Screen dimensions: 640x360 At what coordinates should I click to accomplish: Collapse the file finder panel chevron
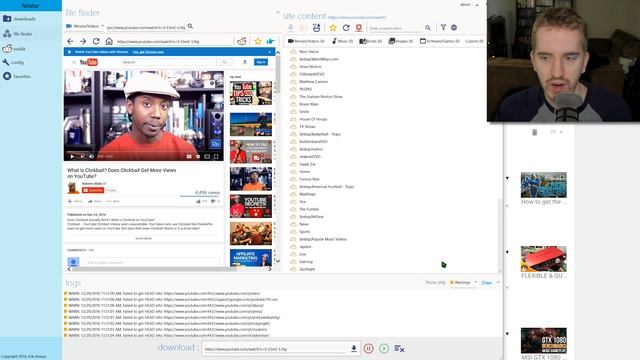[x=278, y=13]
